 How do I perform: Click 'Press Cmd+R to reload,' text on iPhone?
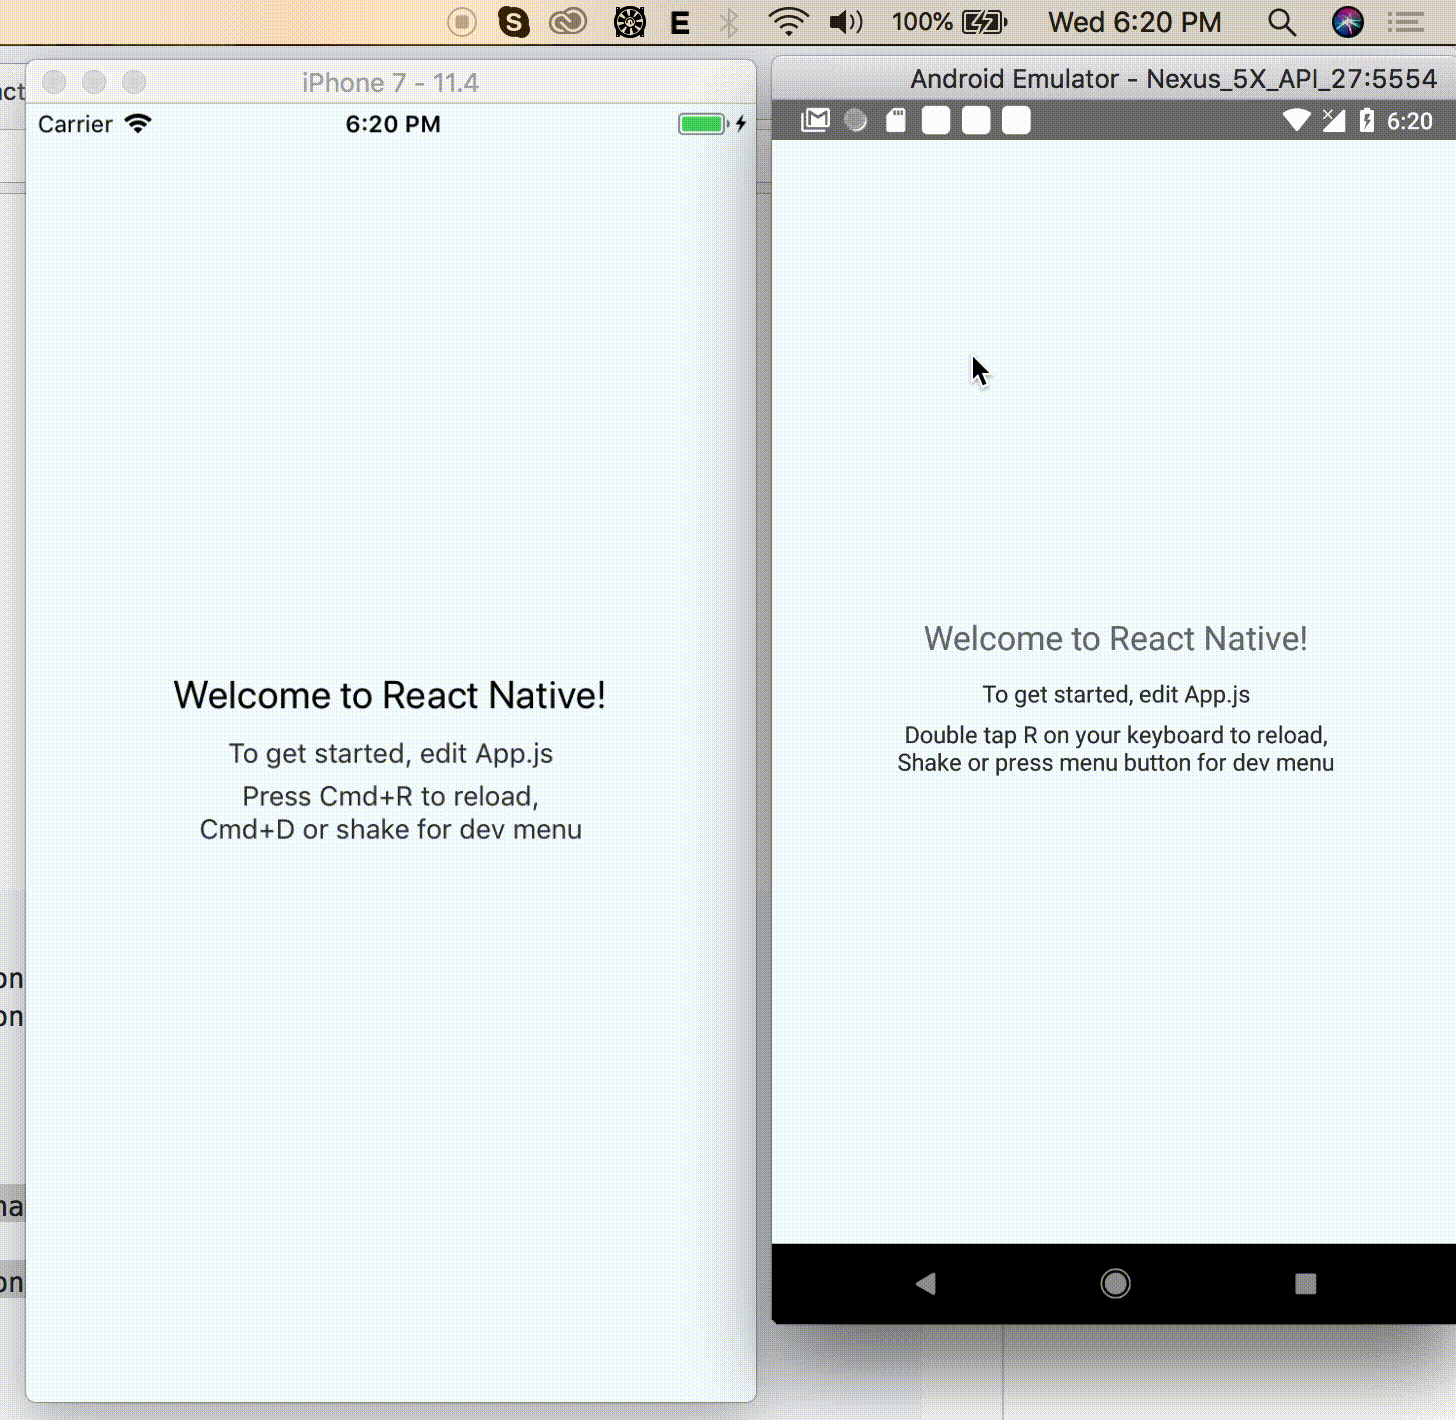click(x=391, y=796)
